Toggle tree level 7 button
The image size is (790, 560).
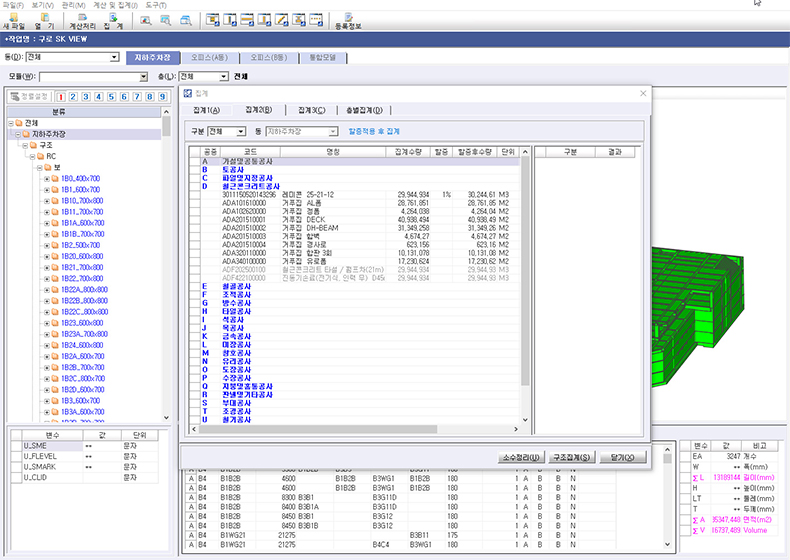137,97
